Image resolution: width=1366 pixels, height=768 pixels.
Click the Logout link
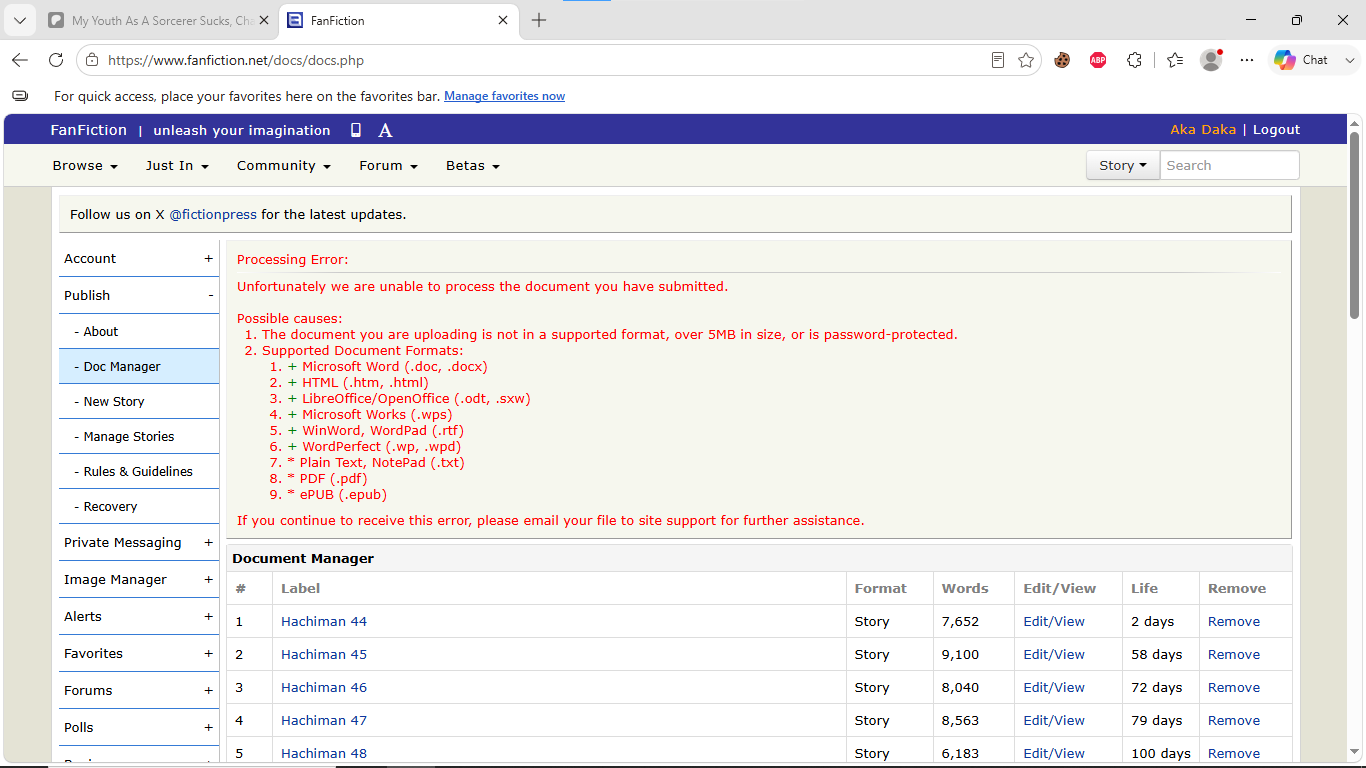(x=1277, y=130)
